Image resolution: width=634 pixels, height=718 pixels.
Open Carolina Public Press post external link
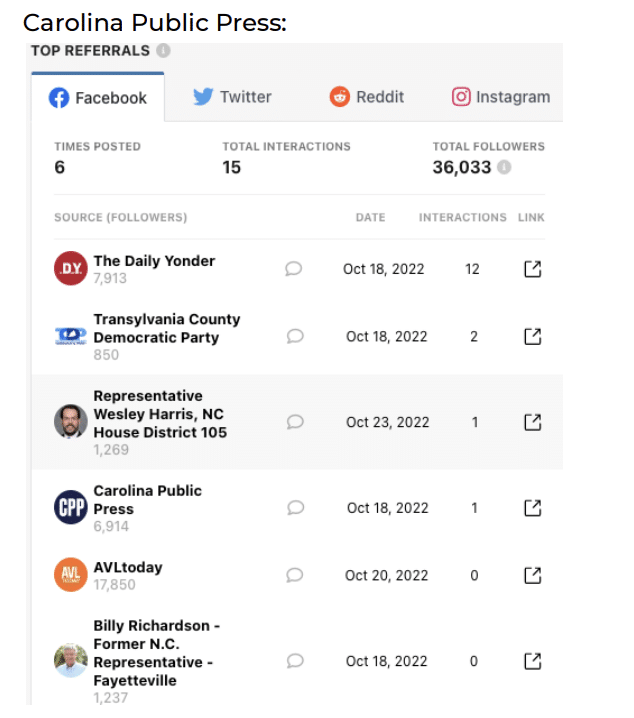coord(533,508)
